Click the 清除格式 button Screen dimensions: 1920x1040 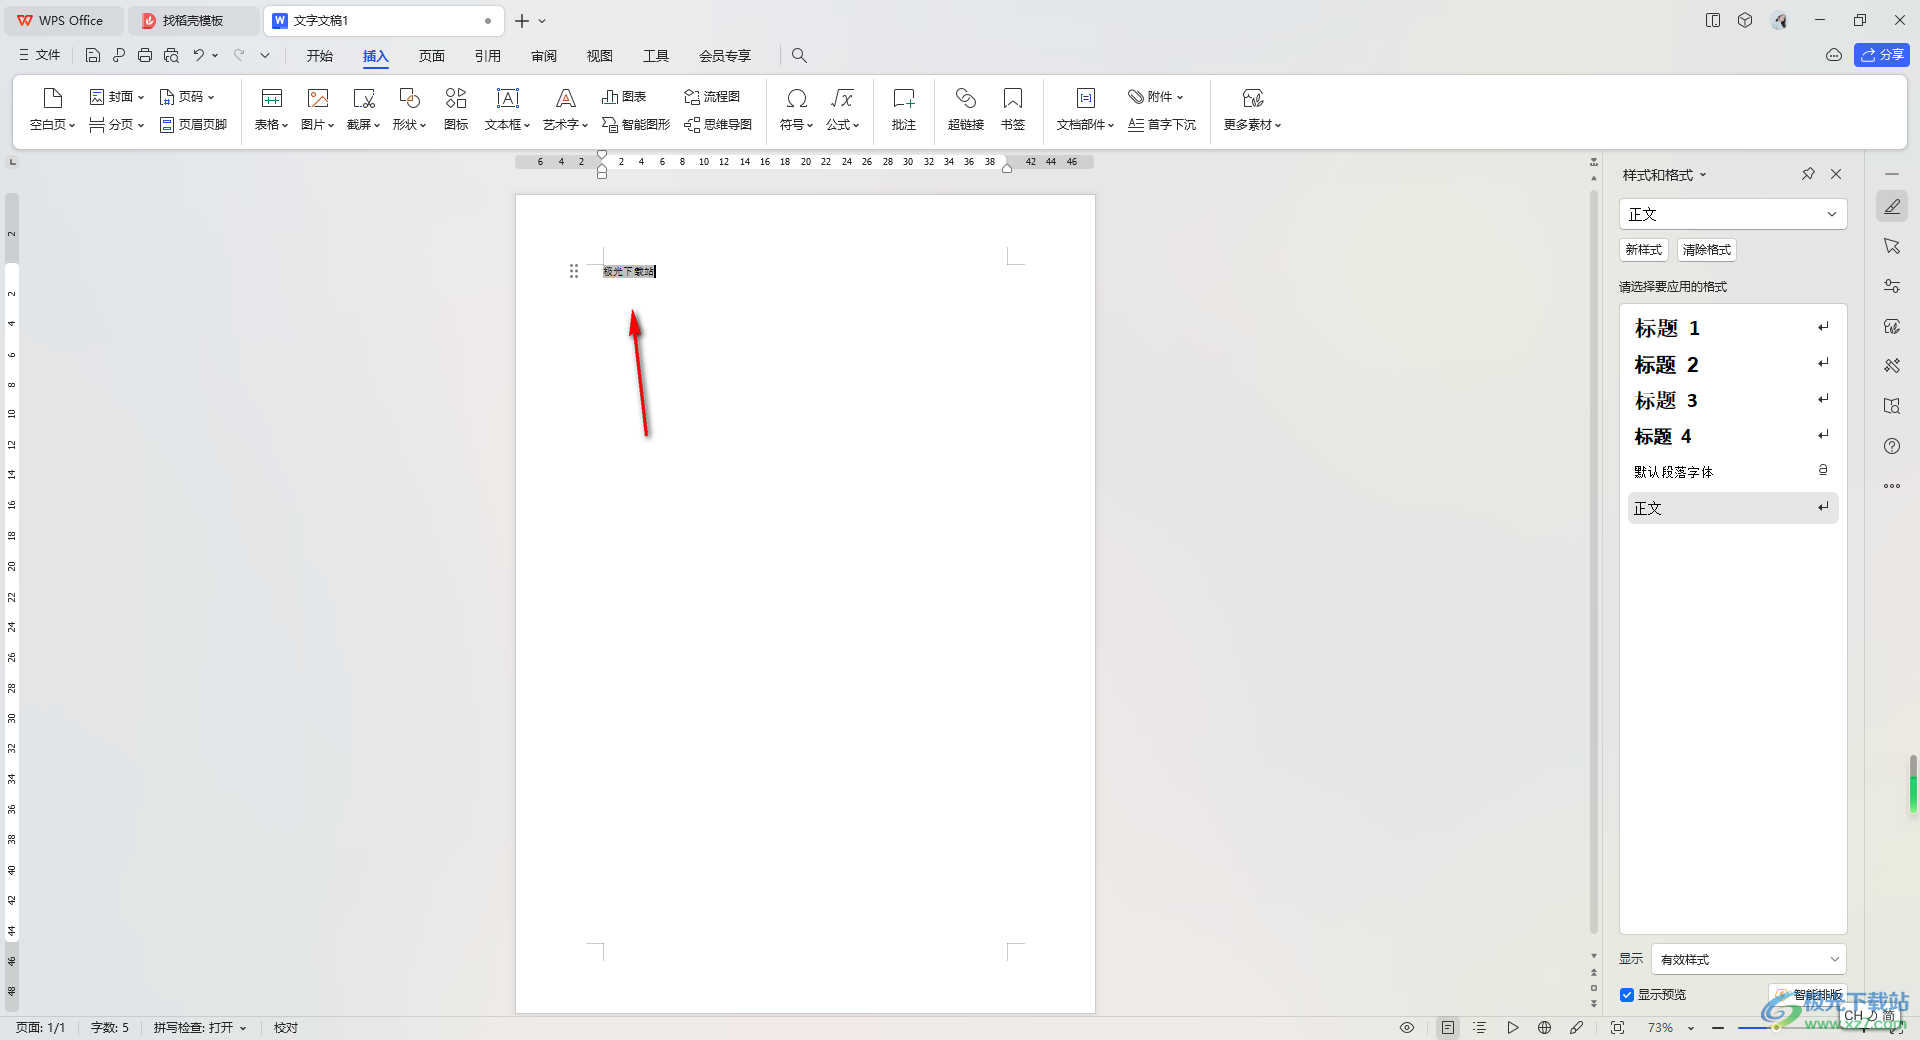[x=1706, y=250]
